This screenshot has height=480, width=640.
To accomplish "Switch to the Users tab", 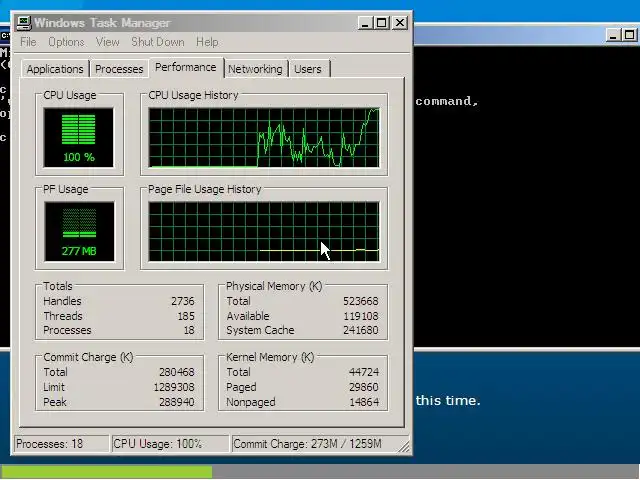I will tap(308, 69).
